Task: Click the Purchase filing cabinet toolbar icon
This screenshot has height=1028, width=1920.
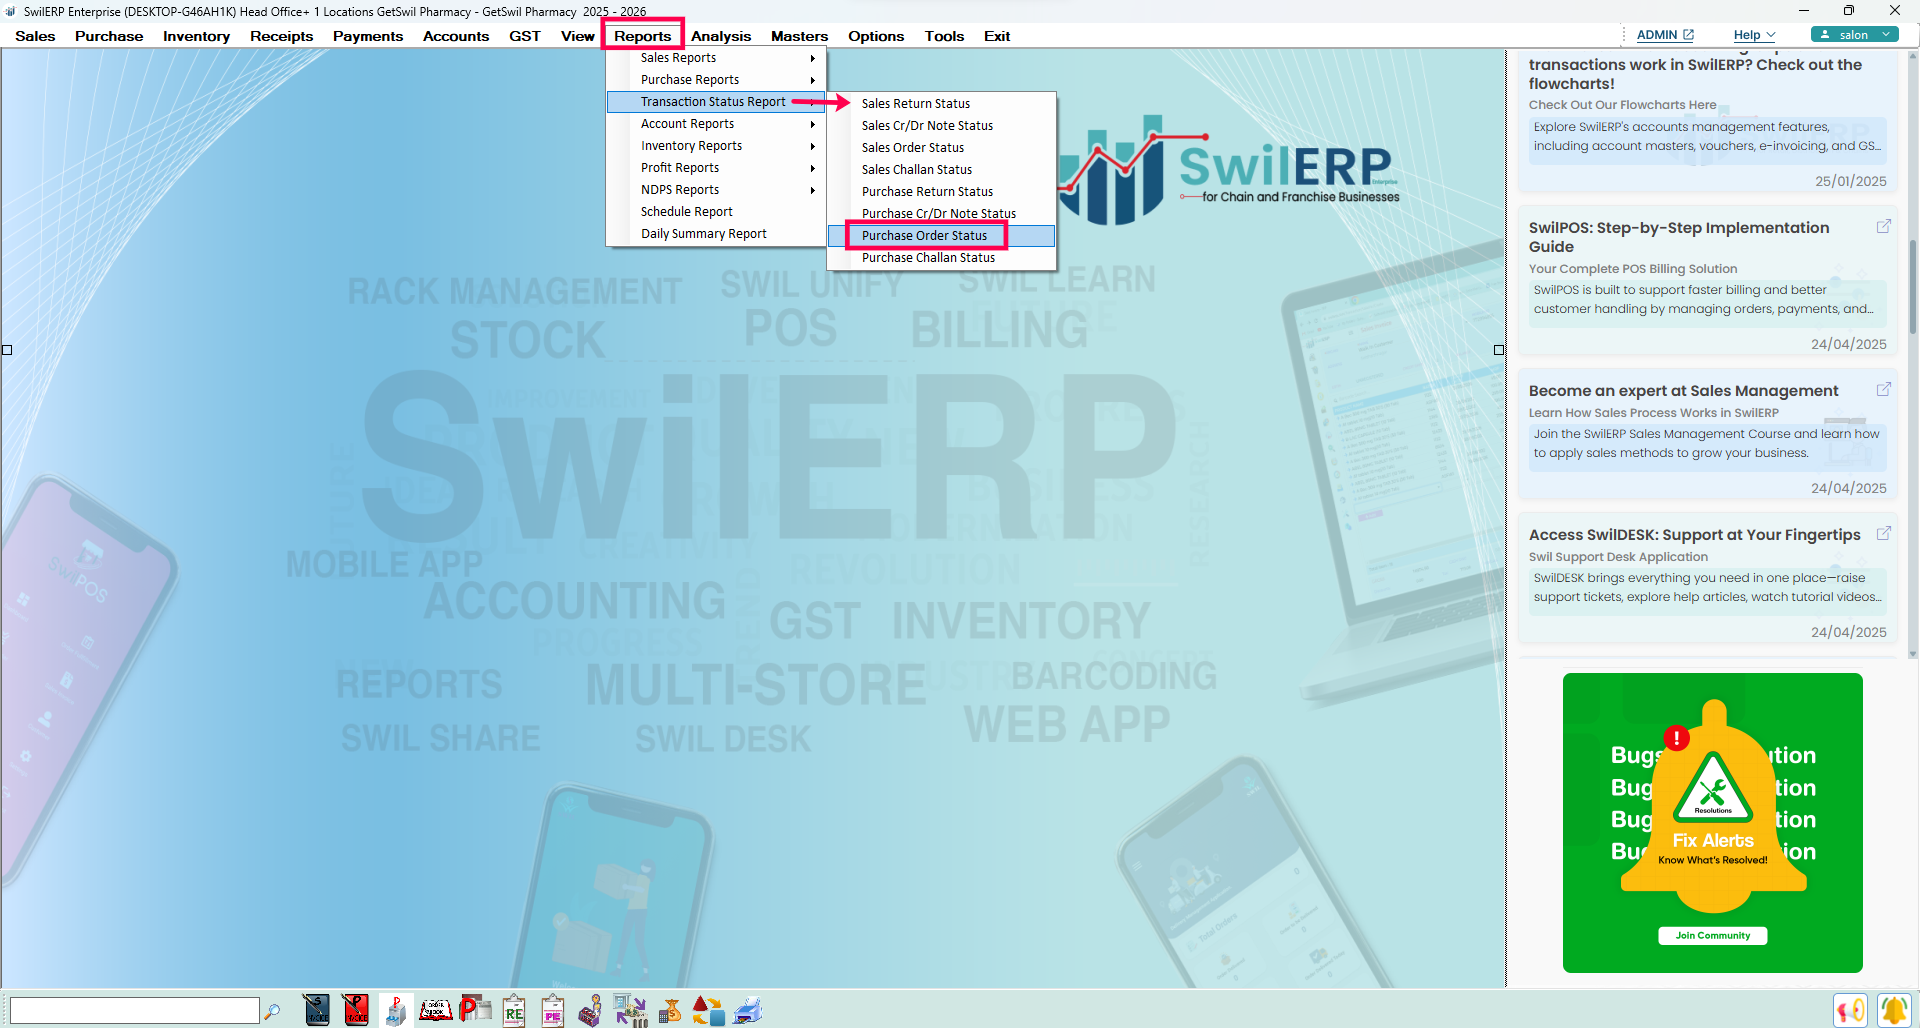Action: (396, 1010)
